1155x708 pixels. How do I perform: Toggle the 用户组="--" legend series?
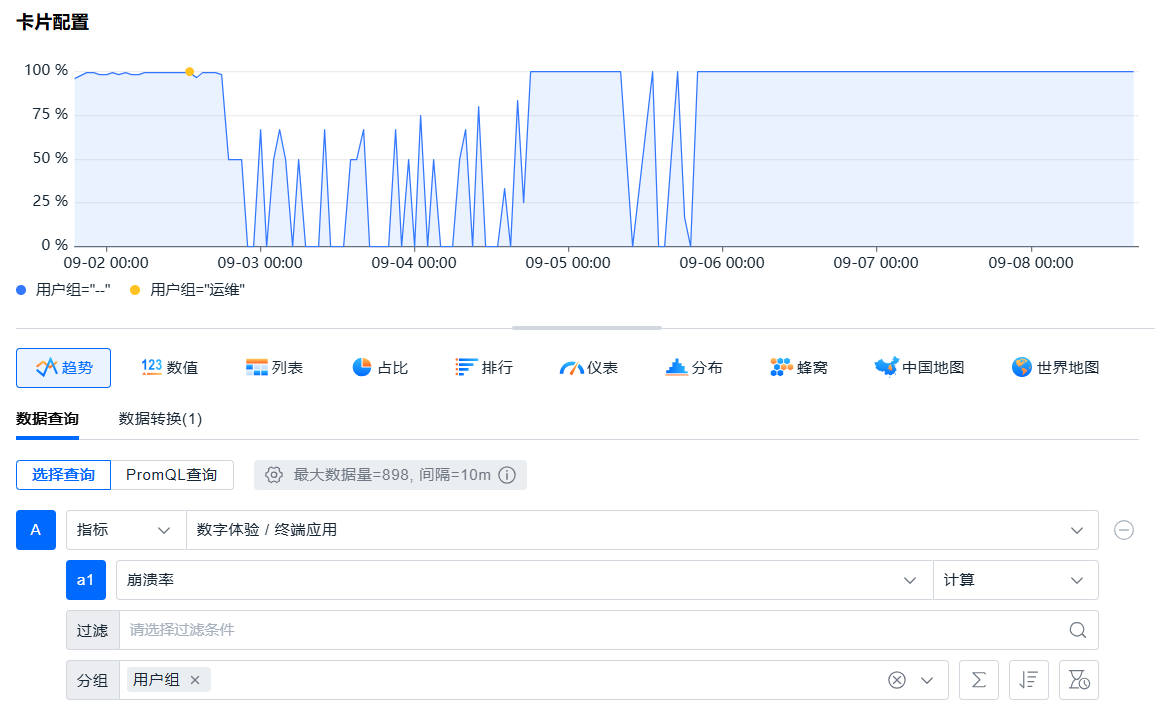tap(64, 290)
